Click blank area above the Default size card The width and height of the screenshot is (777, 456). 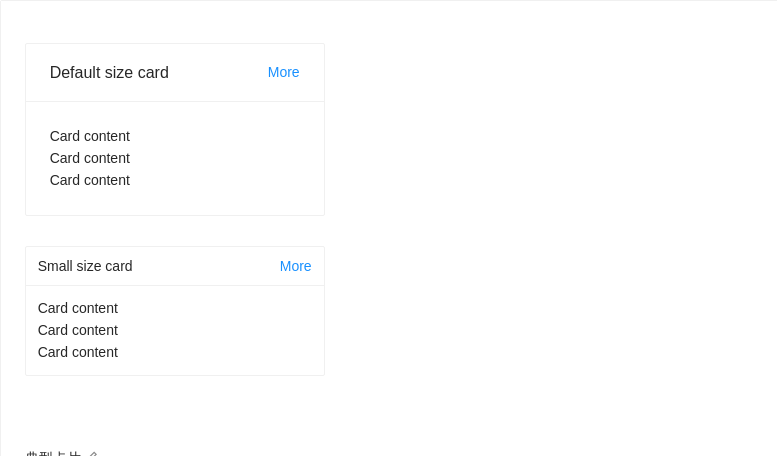[x=175, y=22]
